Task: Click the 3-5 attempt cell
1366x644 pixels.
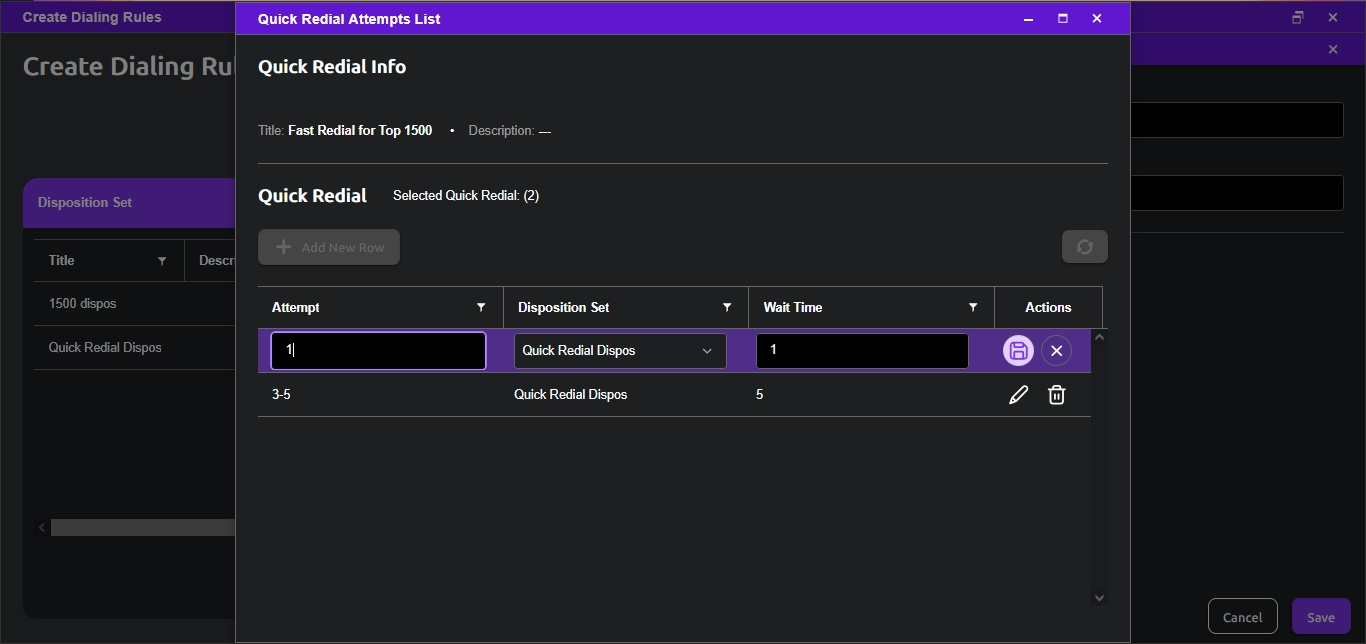Action: 281,395
